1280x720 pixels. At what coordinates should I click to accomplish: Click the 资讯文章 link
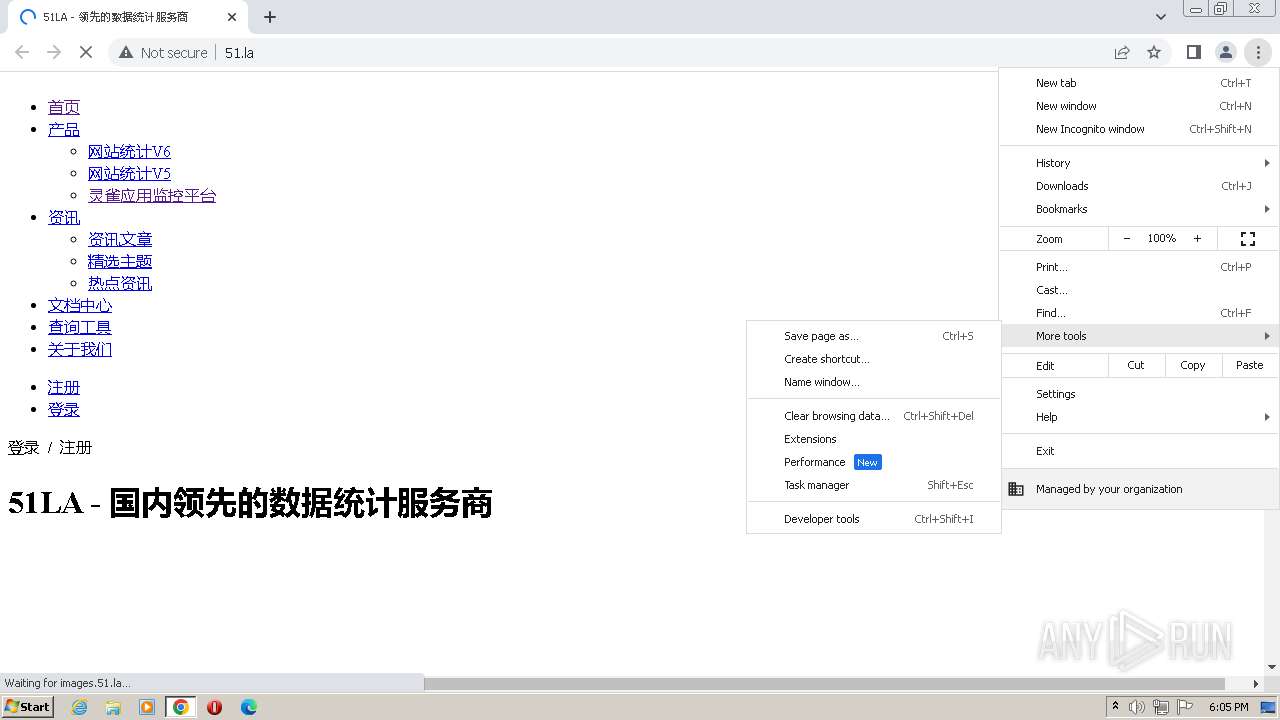[120, 239]
